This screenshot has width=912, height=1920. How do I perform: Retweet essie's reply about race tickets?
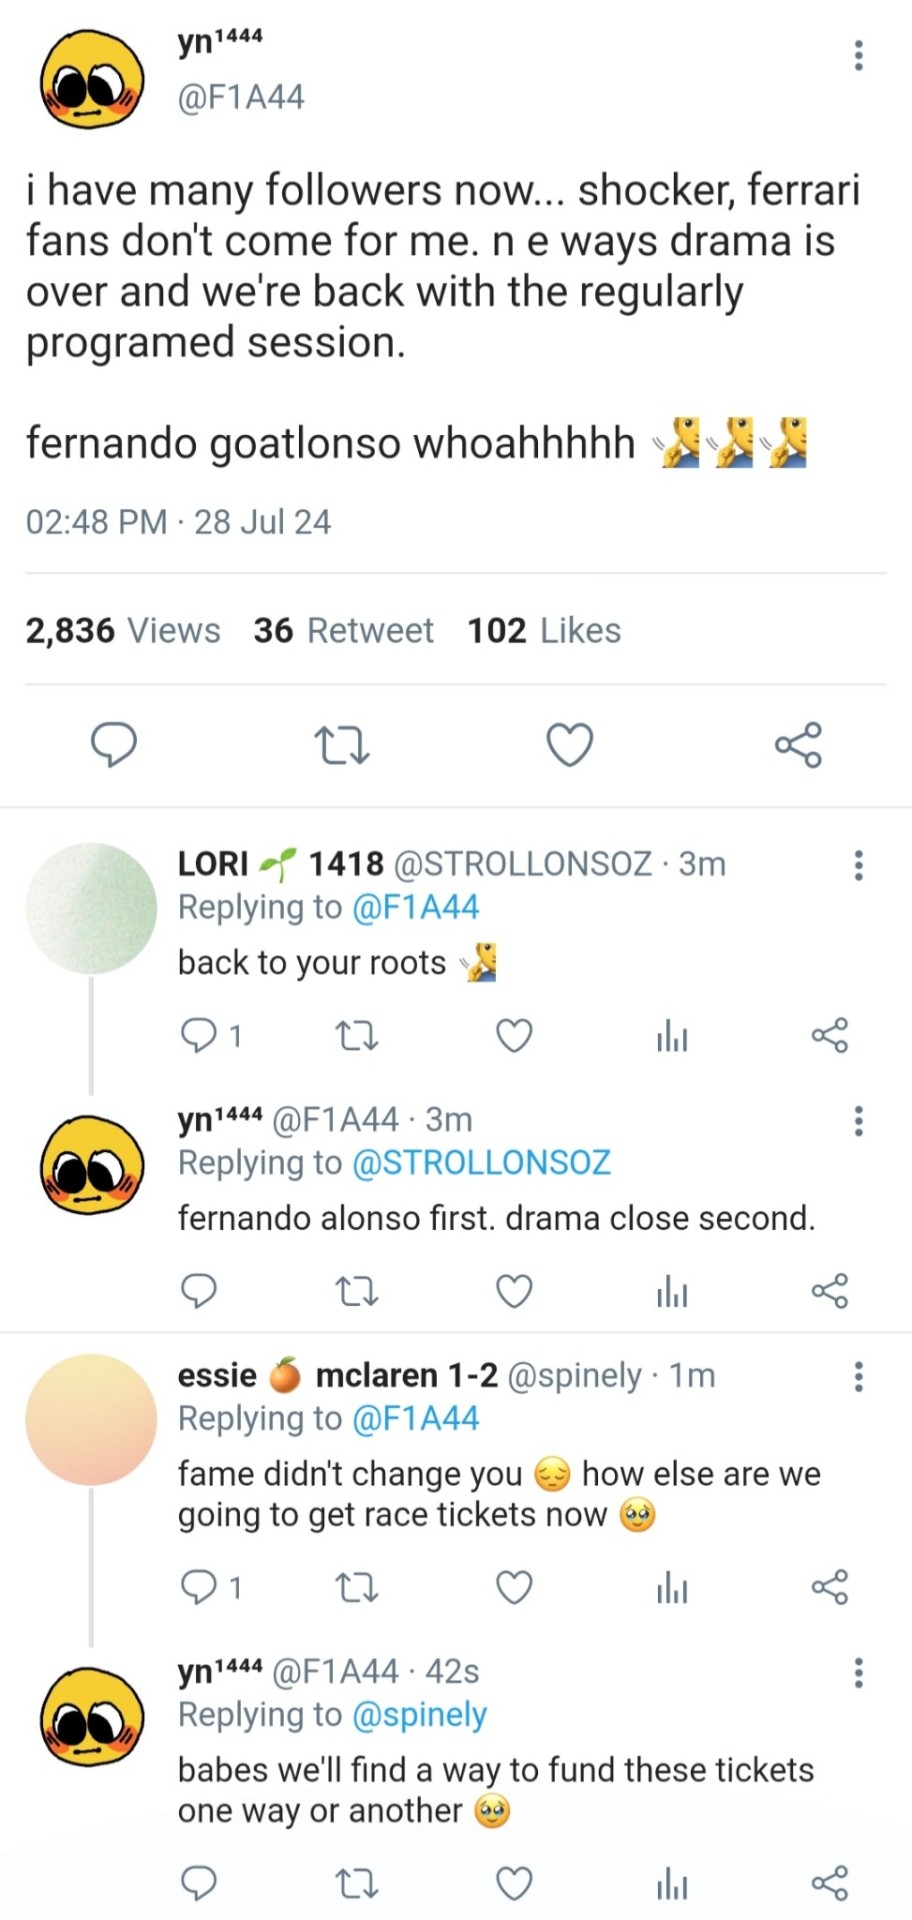click(356, 1588)
